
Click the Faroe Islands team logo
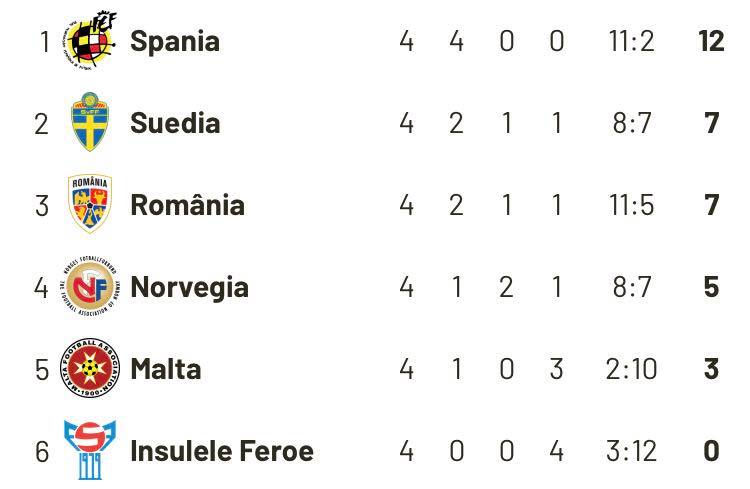tap(90, 451)
